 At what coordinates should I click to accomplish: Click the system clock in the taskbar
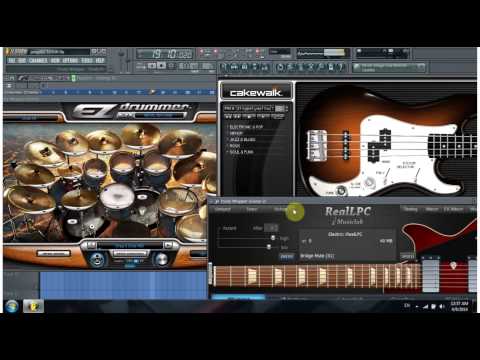click(459, 306)
